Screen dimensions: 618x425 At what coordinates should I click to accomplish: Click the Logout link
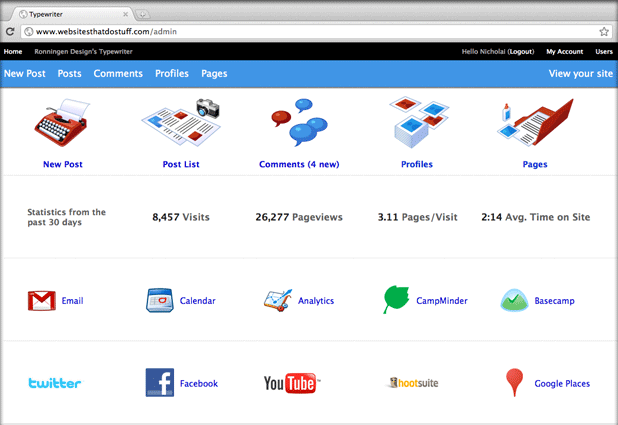pyautogui.click(x=521, y=52)
